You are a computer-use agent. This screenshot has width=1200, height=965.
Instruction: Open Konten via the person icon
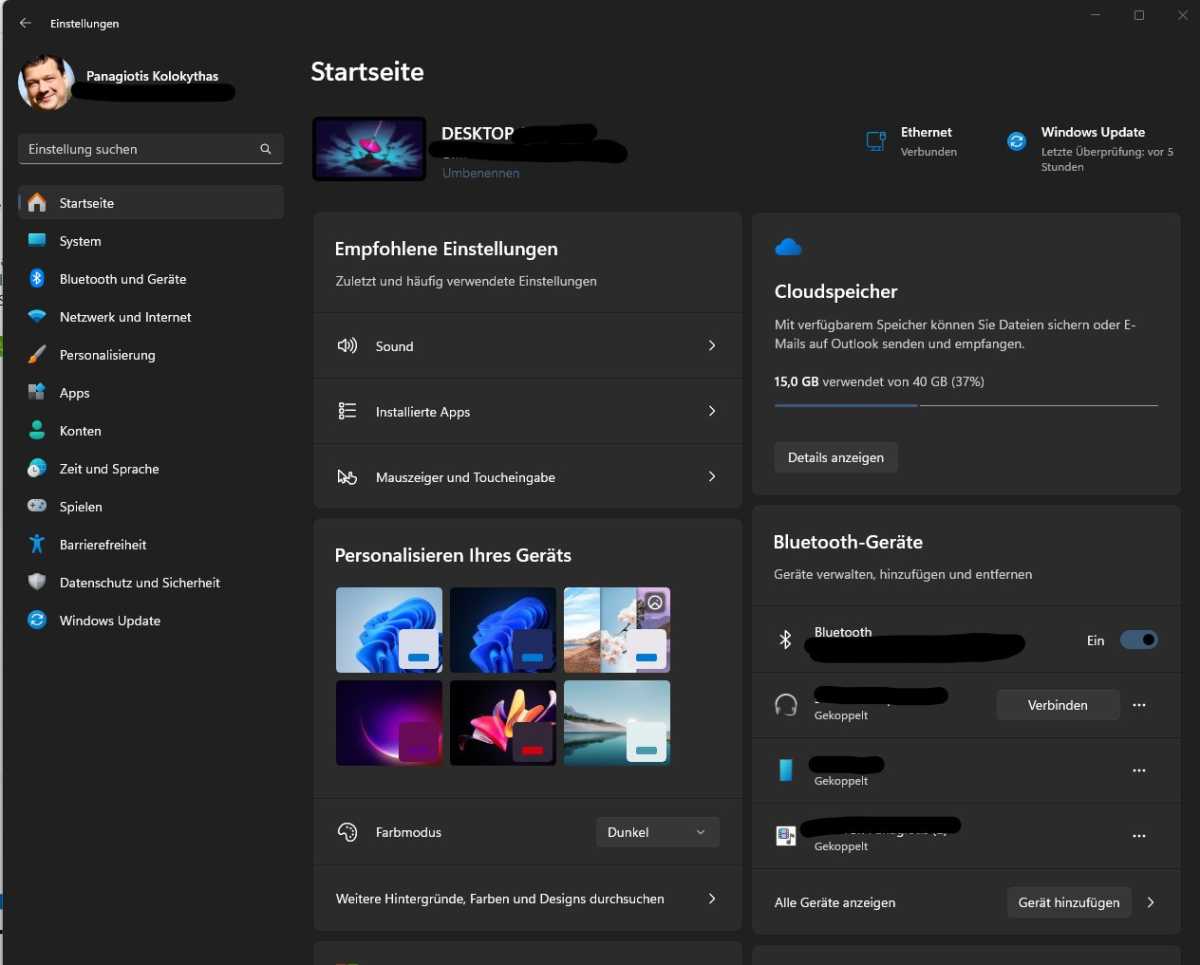37,430
